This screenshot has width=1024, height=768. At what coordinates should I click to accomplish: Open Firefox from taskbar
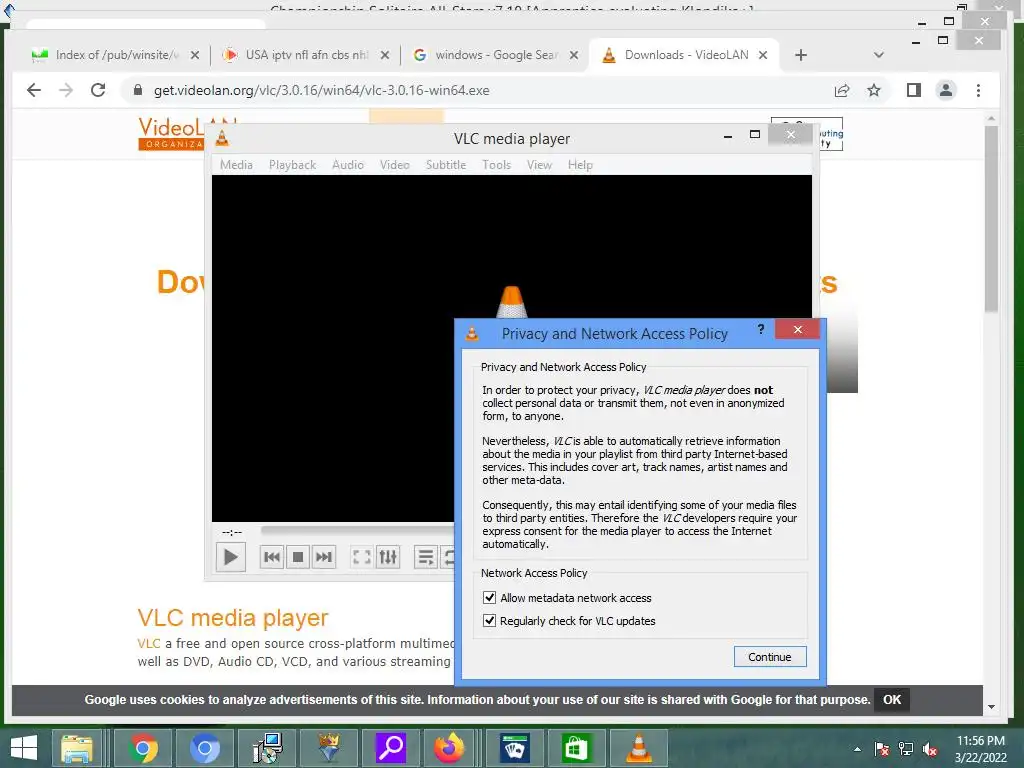tap(449, 748)
